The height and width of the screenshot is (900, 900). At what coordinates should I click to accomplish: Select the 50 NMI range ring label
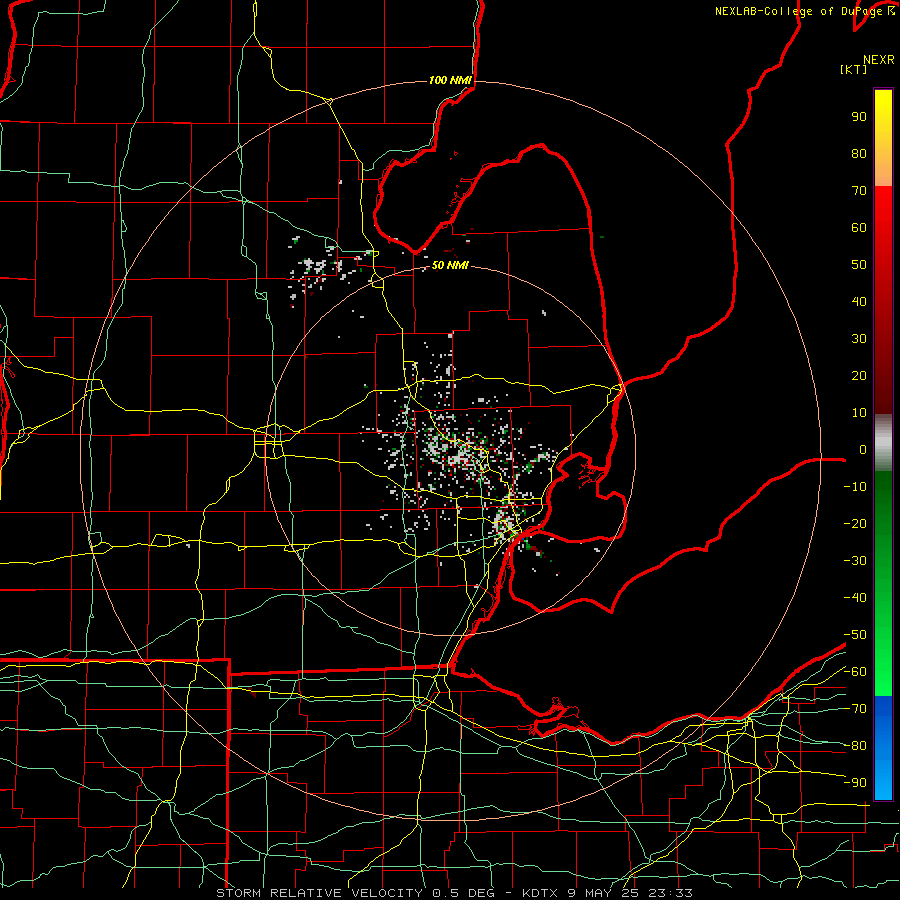tap(450, 265)
